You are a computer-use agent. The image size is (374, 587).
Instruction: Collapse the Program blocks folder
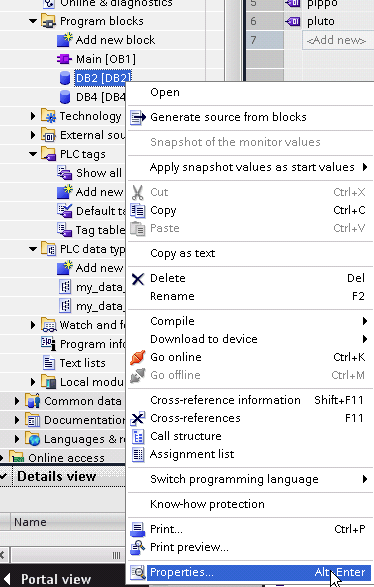point(33,21)
